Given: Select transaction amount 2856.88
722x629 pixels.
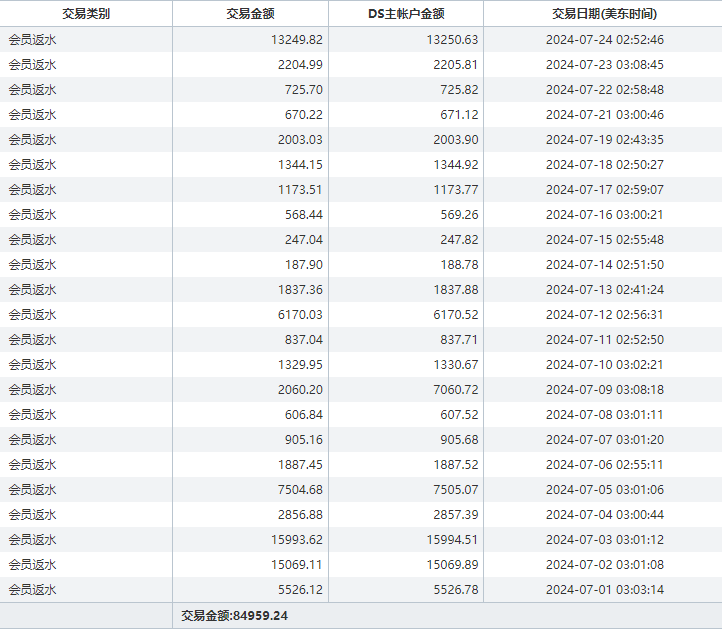Looking at the screenshot, I should click(300, 515).
